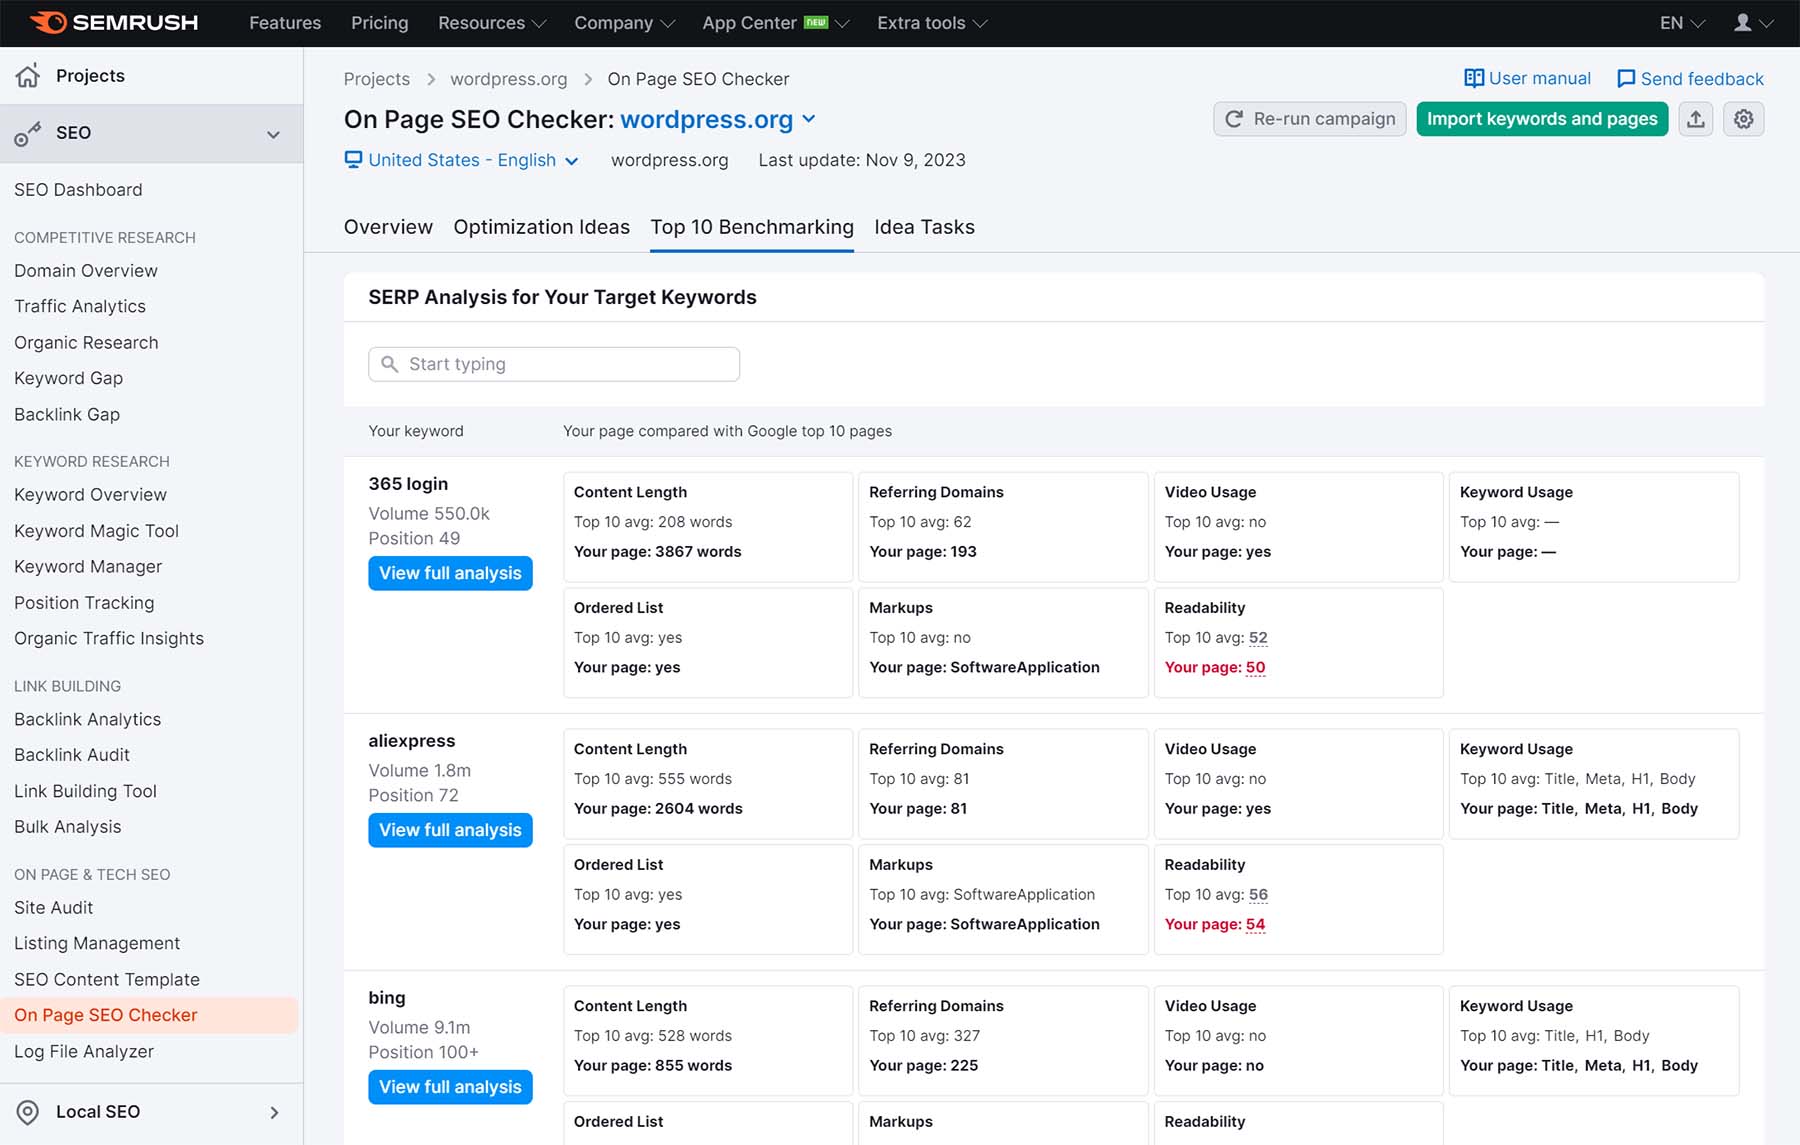1800x1145 pixels.
Task: Open campaign settings via the gear icon
Action: tap(1743, 119)
